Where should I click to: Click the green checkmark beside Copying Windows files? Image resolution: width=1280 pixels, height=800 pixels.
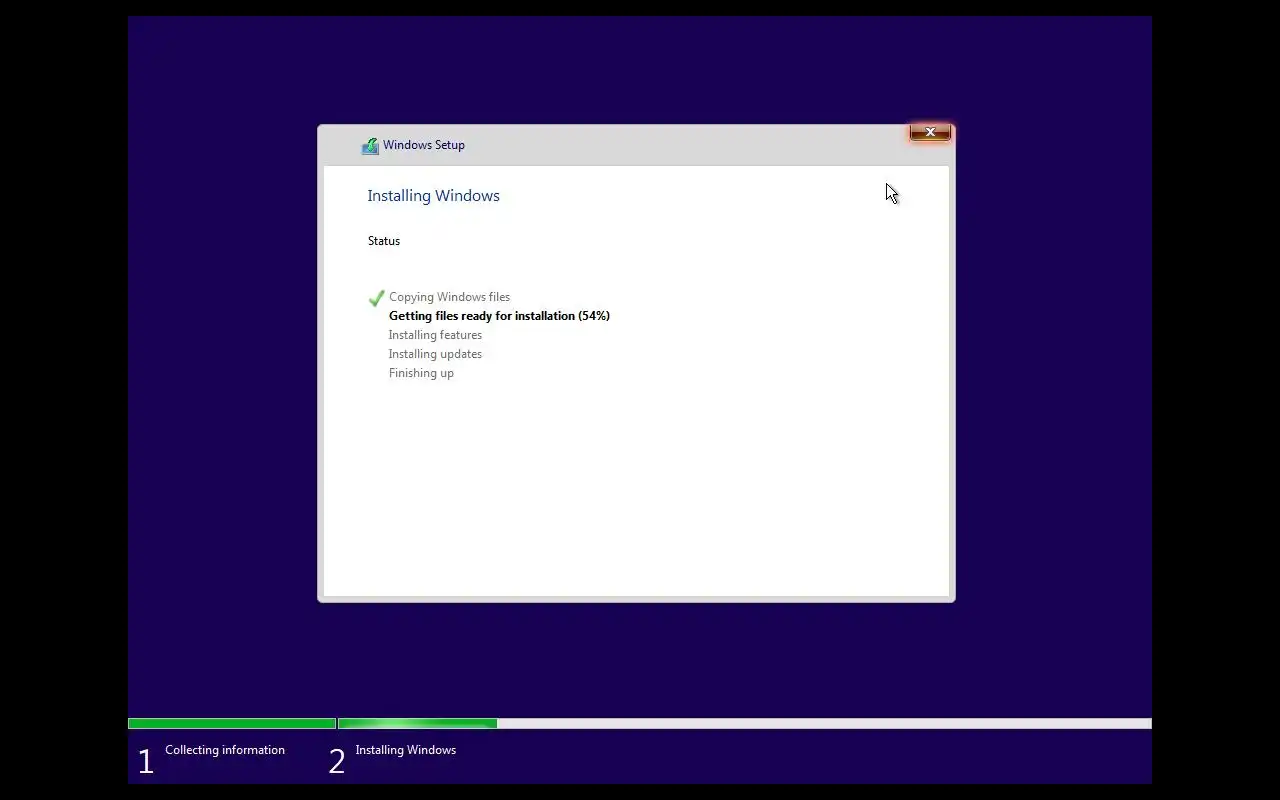click(x=377, y=298)
